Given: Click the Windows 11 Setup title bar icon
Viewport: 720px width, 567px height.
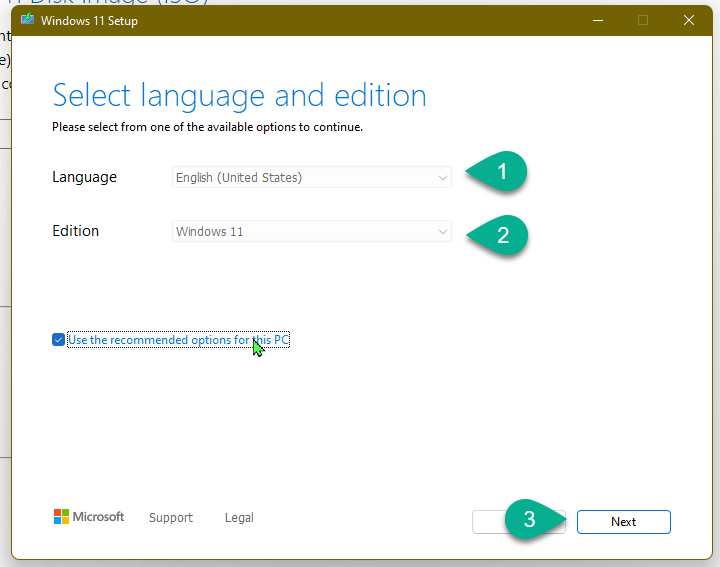Looking at the screenshot, I should [28, 19].
